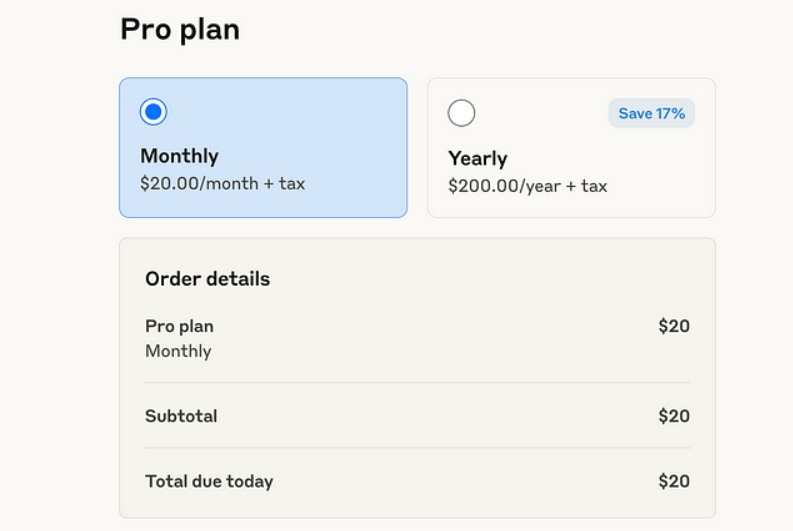Click the $200.00/year + tax price text
This screenshot has height=531, width=793.
pos(527,186)
